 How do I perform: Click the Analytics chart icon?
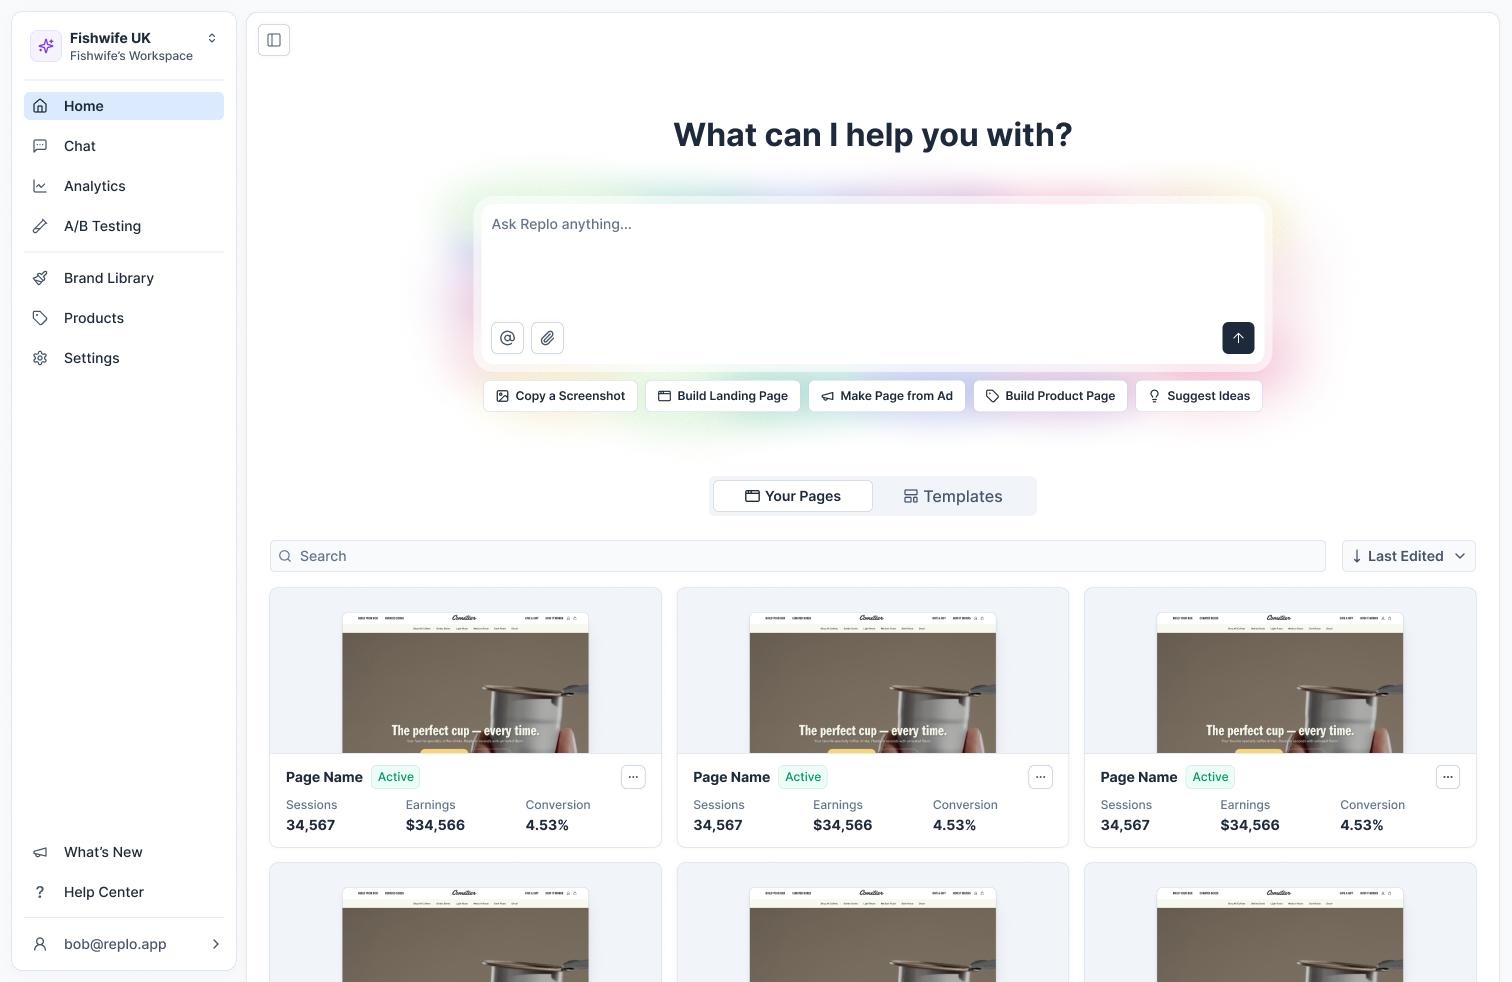(x=40, y=186)
